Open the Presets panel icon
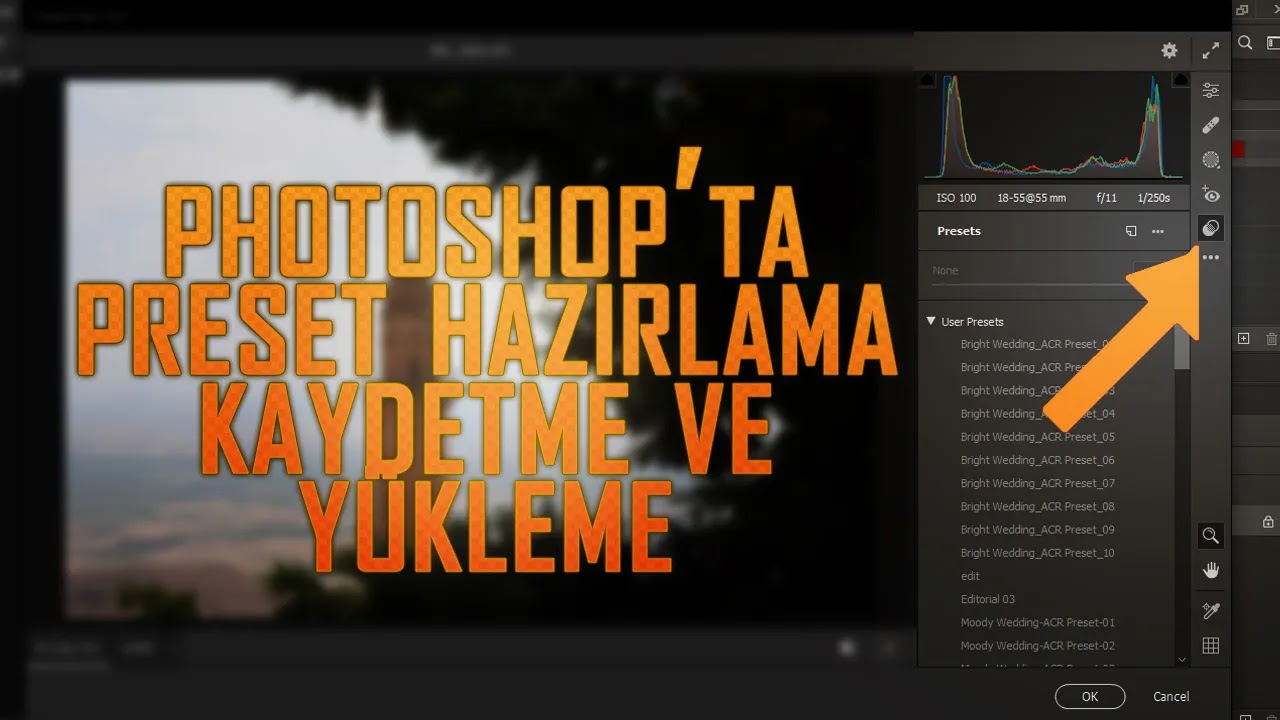This screenshot has width=1280, height=720. point(1211,228)
